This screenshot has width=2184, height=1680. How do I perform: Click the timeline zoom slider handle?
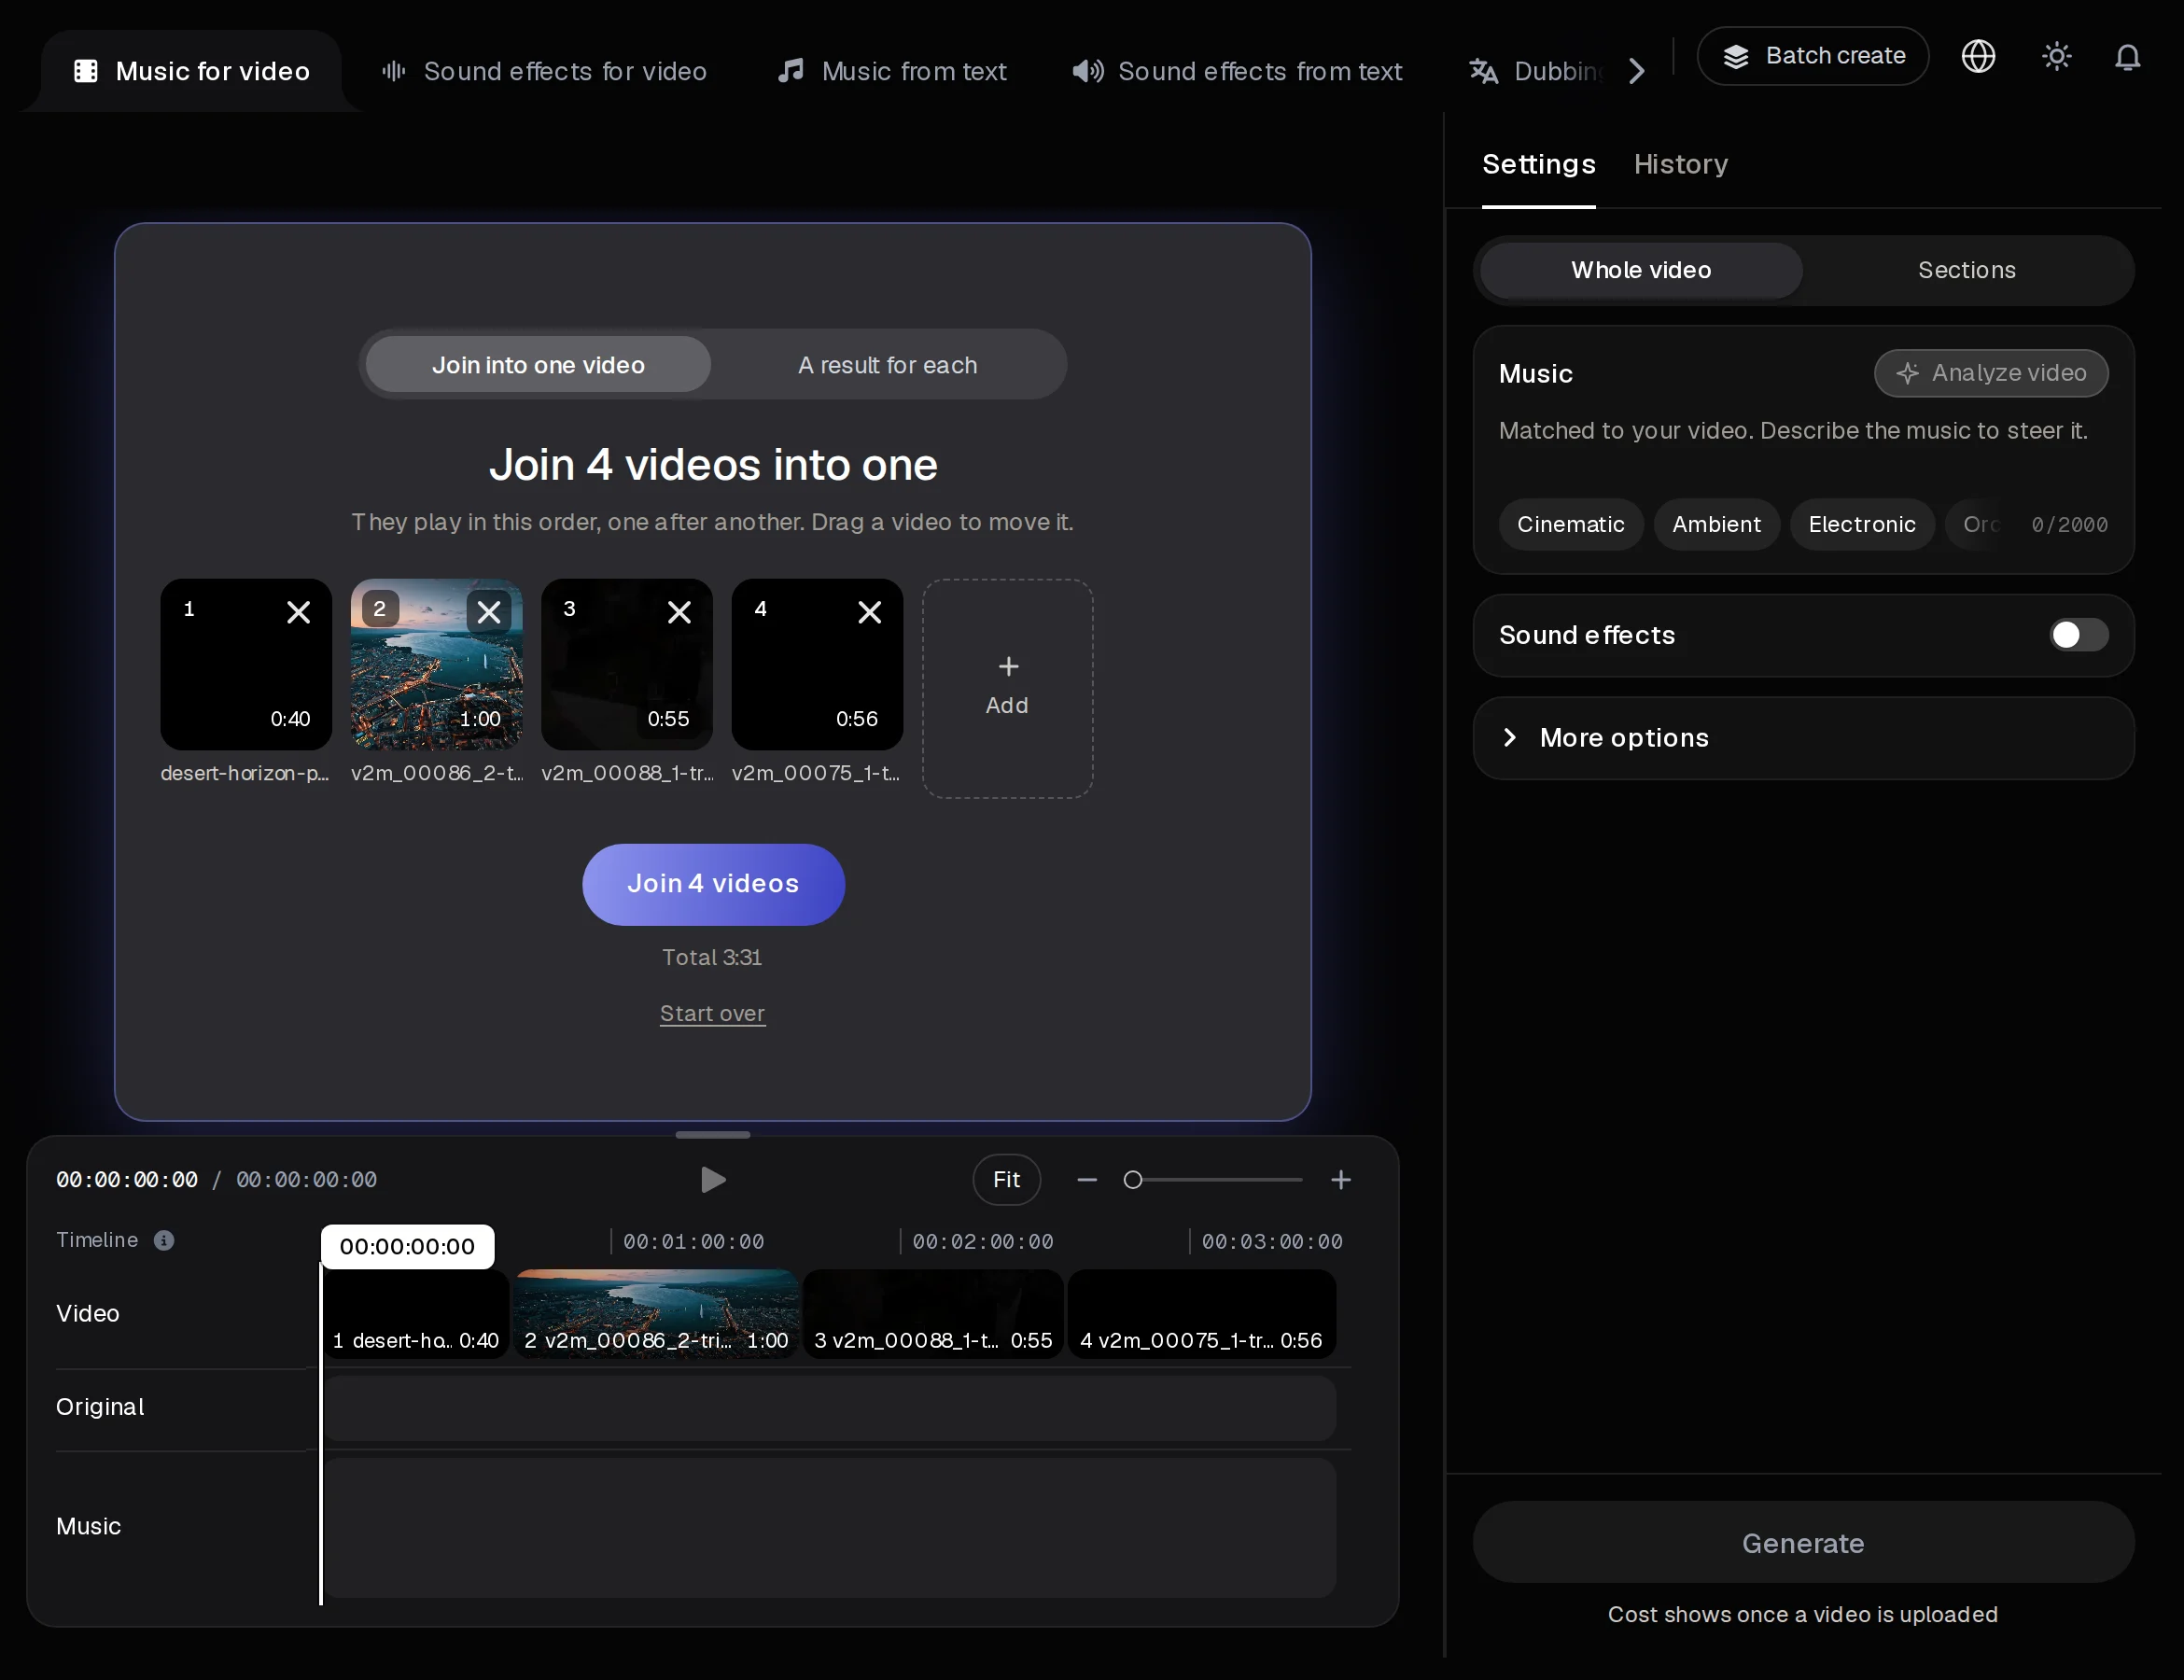click(x=1132, y=1180)
